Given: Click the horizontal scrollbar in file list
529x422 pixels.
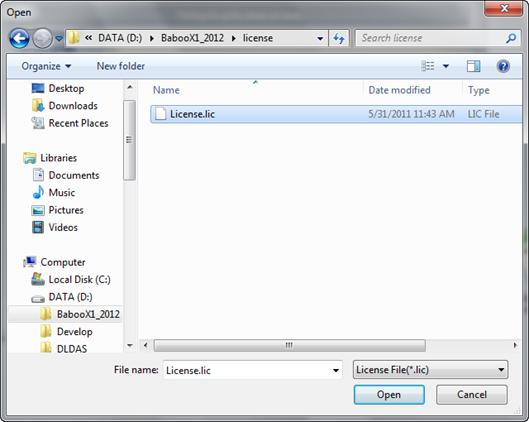Looking at the screenshot, I should pos(289,345).
